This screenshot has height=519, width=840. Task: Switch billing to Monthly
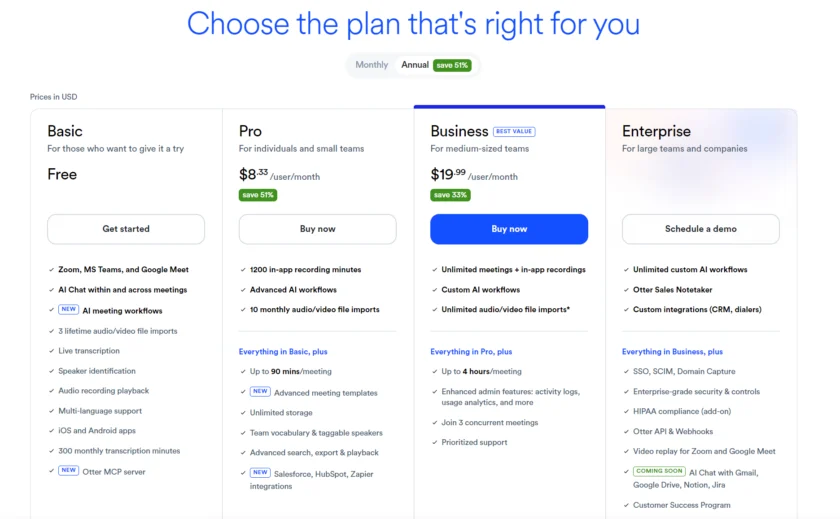tap(371, 65)
